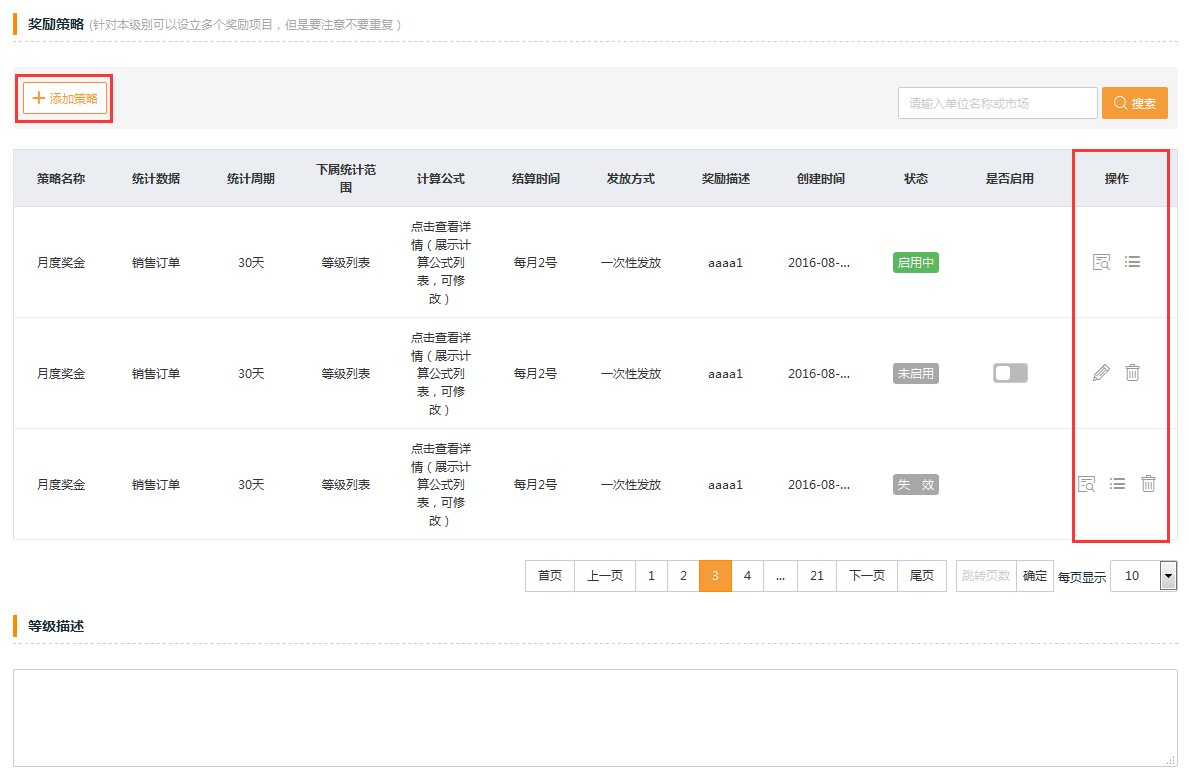The height and width of the screenshot is (782, 1189).
Task: Click the 添加策略 button
Action: pyautogui.click(x=65, y=98)
